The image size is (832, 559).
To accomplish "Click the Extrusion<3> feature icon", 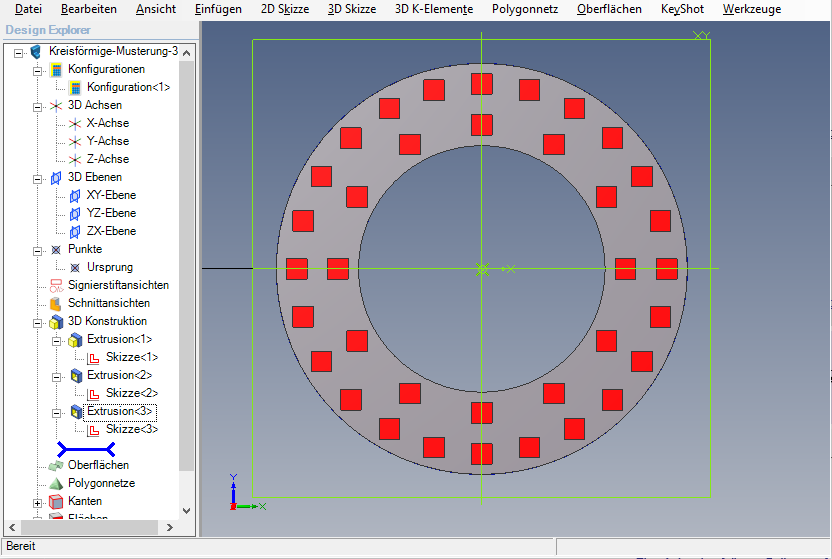I will coord(76,412).
